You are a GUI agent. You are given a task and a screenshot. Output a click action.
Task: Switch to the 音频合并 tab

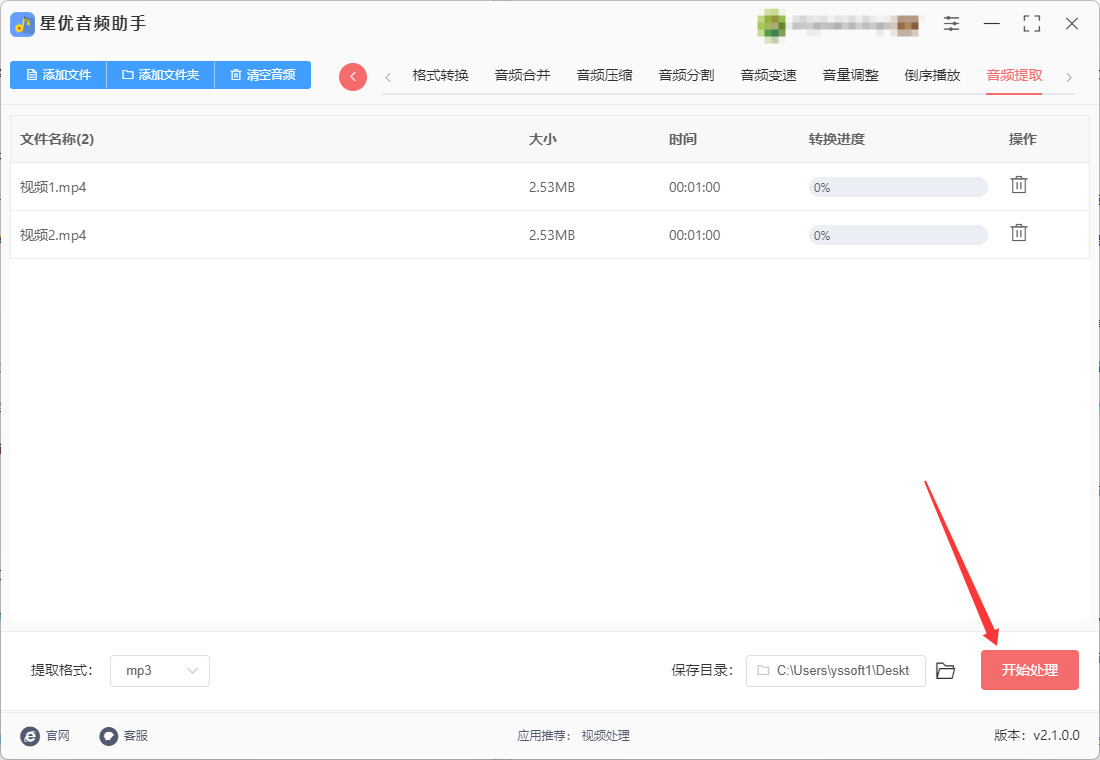523,75
